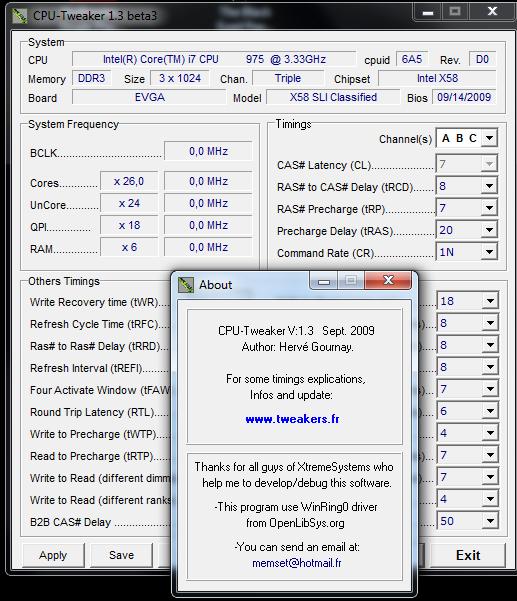
Task: Click the Memory type DDR3 field
Action: pos(92,78)
